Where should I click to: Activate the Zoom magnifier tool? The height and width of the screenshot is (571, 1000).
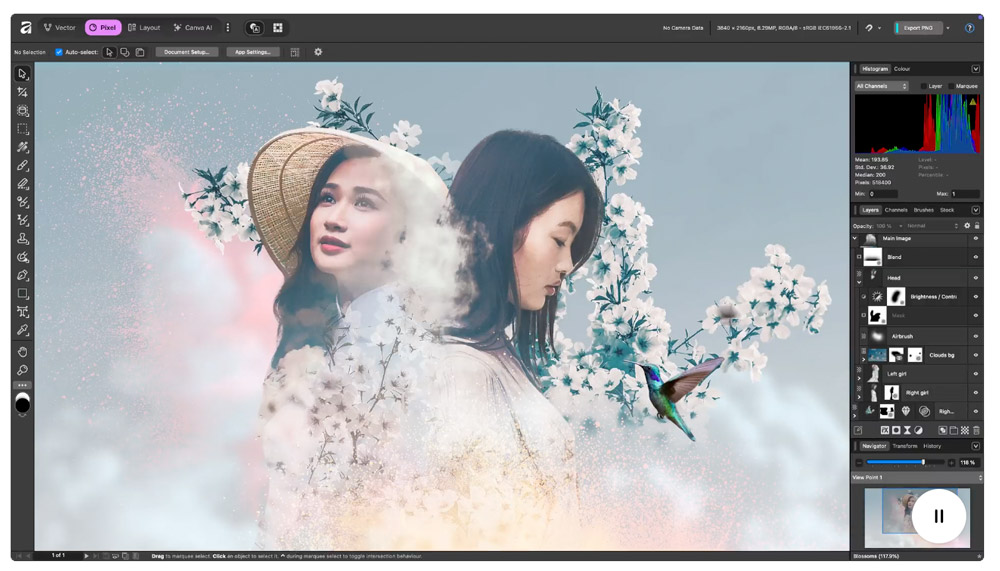point(22,370)
